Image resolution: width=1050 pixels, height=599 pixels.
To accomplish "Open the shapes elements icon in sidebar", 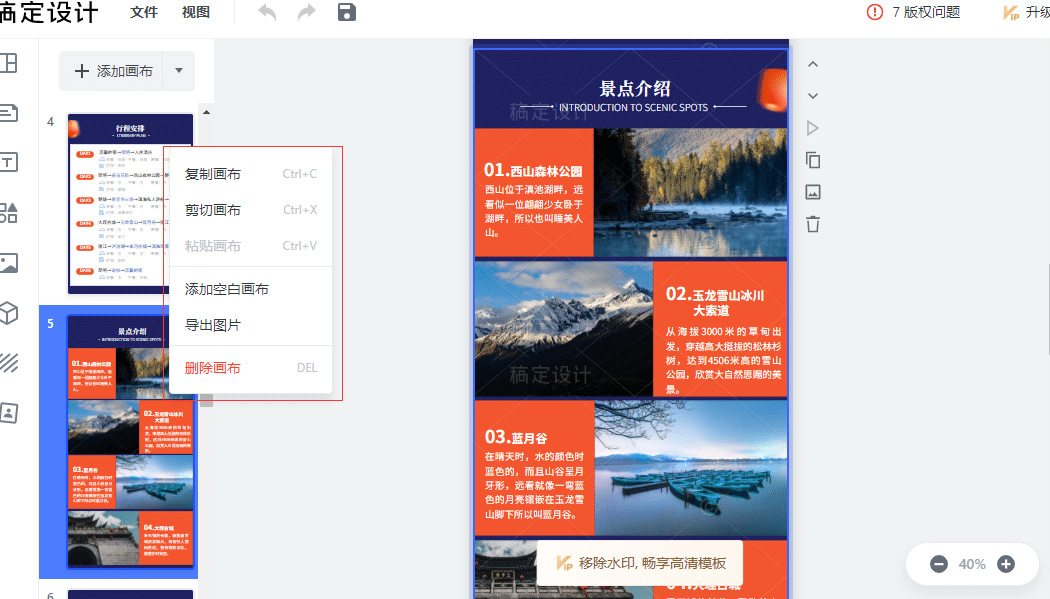I will [x=9, y=213].
